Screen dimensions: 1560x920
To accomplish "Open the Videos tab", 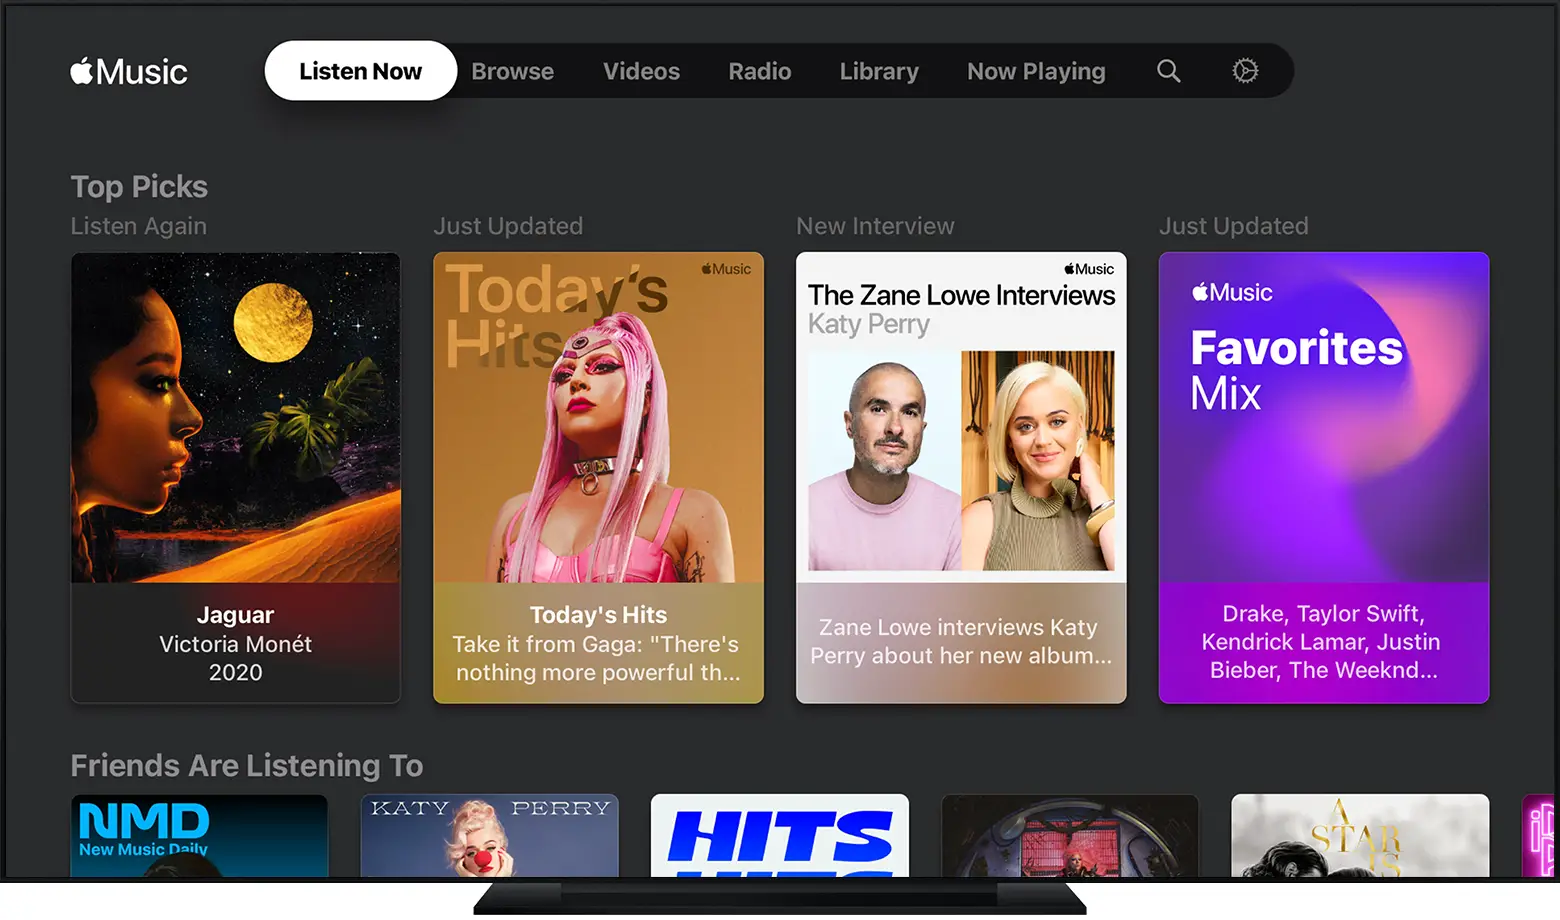I will point(641,71).
